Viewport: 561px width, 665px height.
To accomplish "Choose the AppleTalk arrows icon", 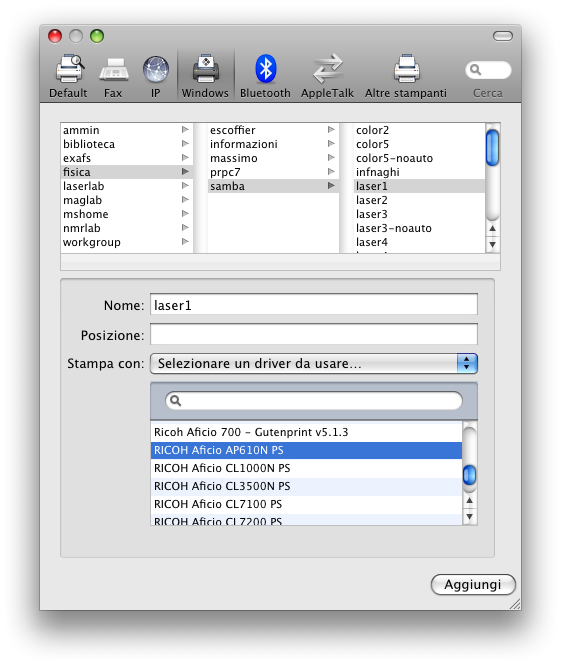I will (x=327, y=69).
